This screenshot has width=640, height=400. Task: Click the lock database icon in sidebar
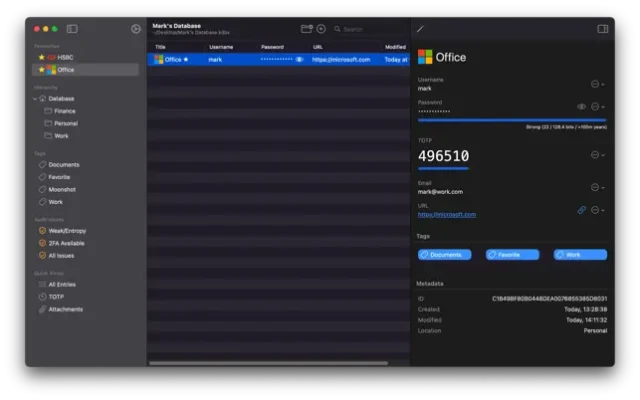tap(135, 29)
